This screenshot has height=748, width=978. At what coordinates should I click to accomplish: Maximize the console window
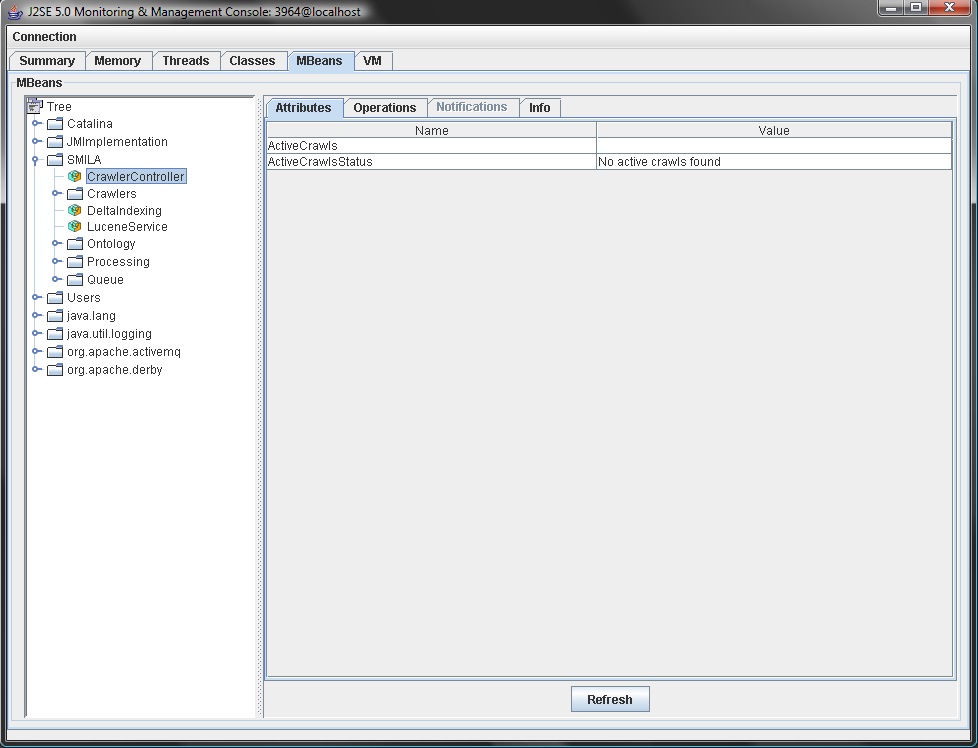coord(916,8)
